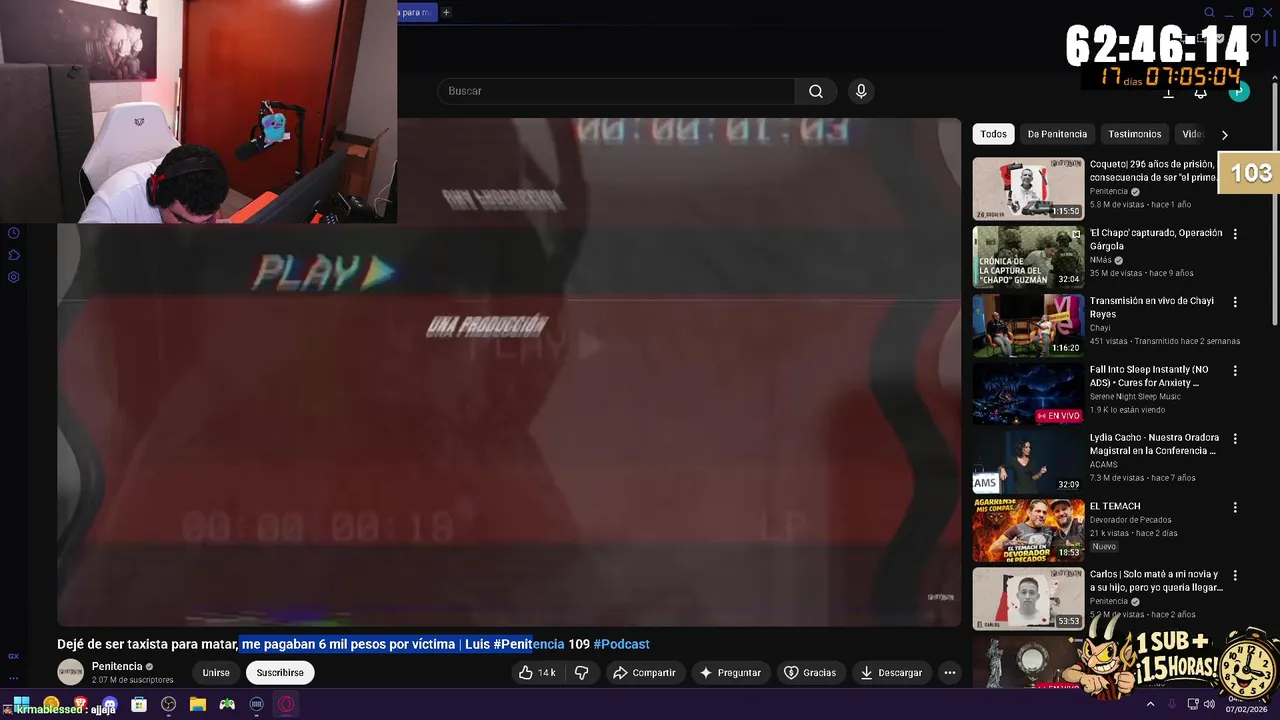The height and width of the screenshot is (720, 1280).
Task: Show hidden system tray icons chevron
Action: point(1150,704)
